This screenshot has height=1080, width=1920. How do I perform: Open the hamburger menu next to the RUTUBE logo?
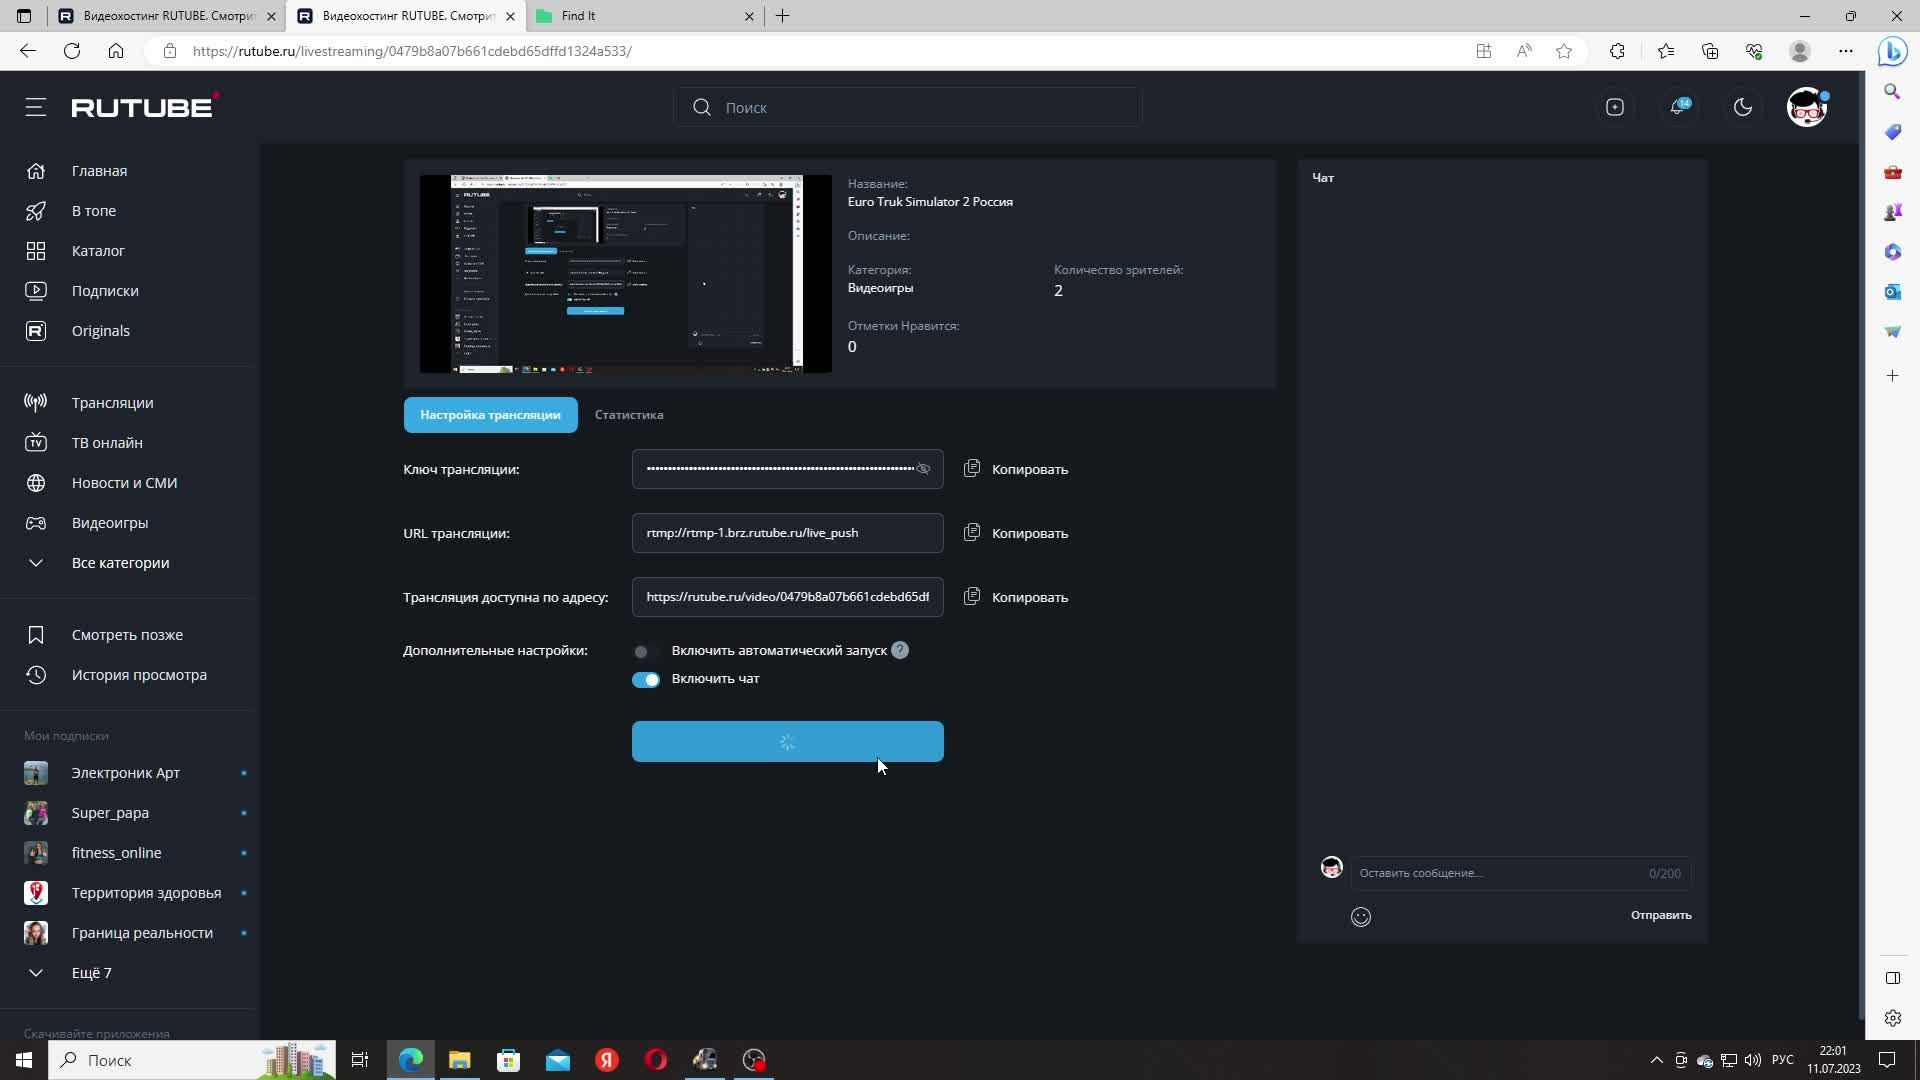click(x=36, y=107)
